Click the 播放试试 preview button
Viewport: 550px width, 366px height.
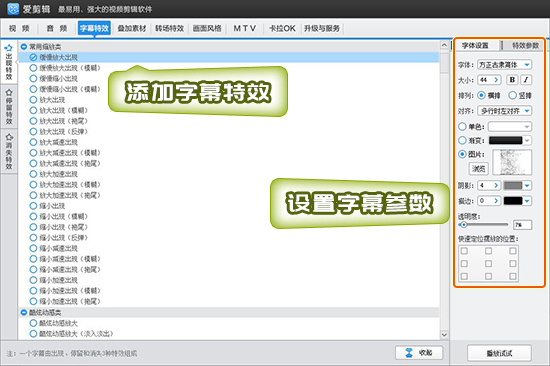tap(499, 353)
